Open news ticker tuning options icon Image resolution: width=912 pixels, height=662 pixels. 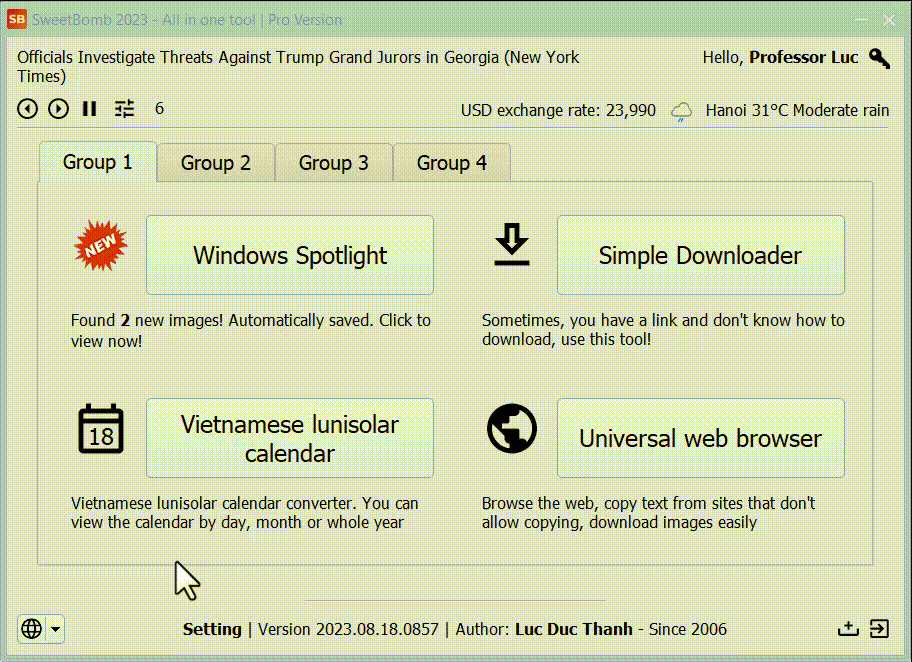tap(124, 109)
